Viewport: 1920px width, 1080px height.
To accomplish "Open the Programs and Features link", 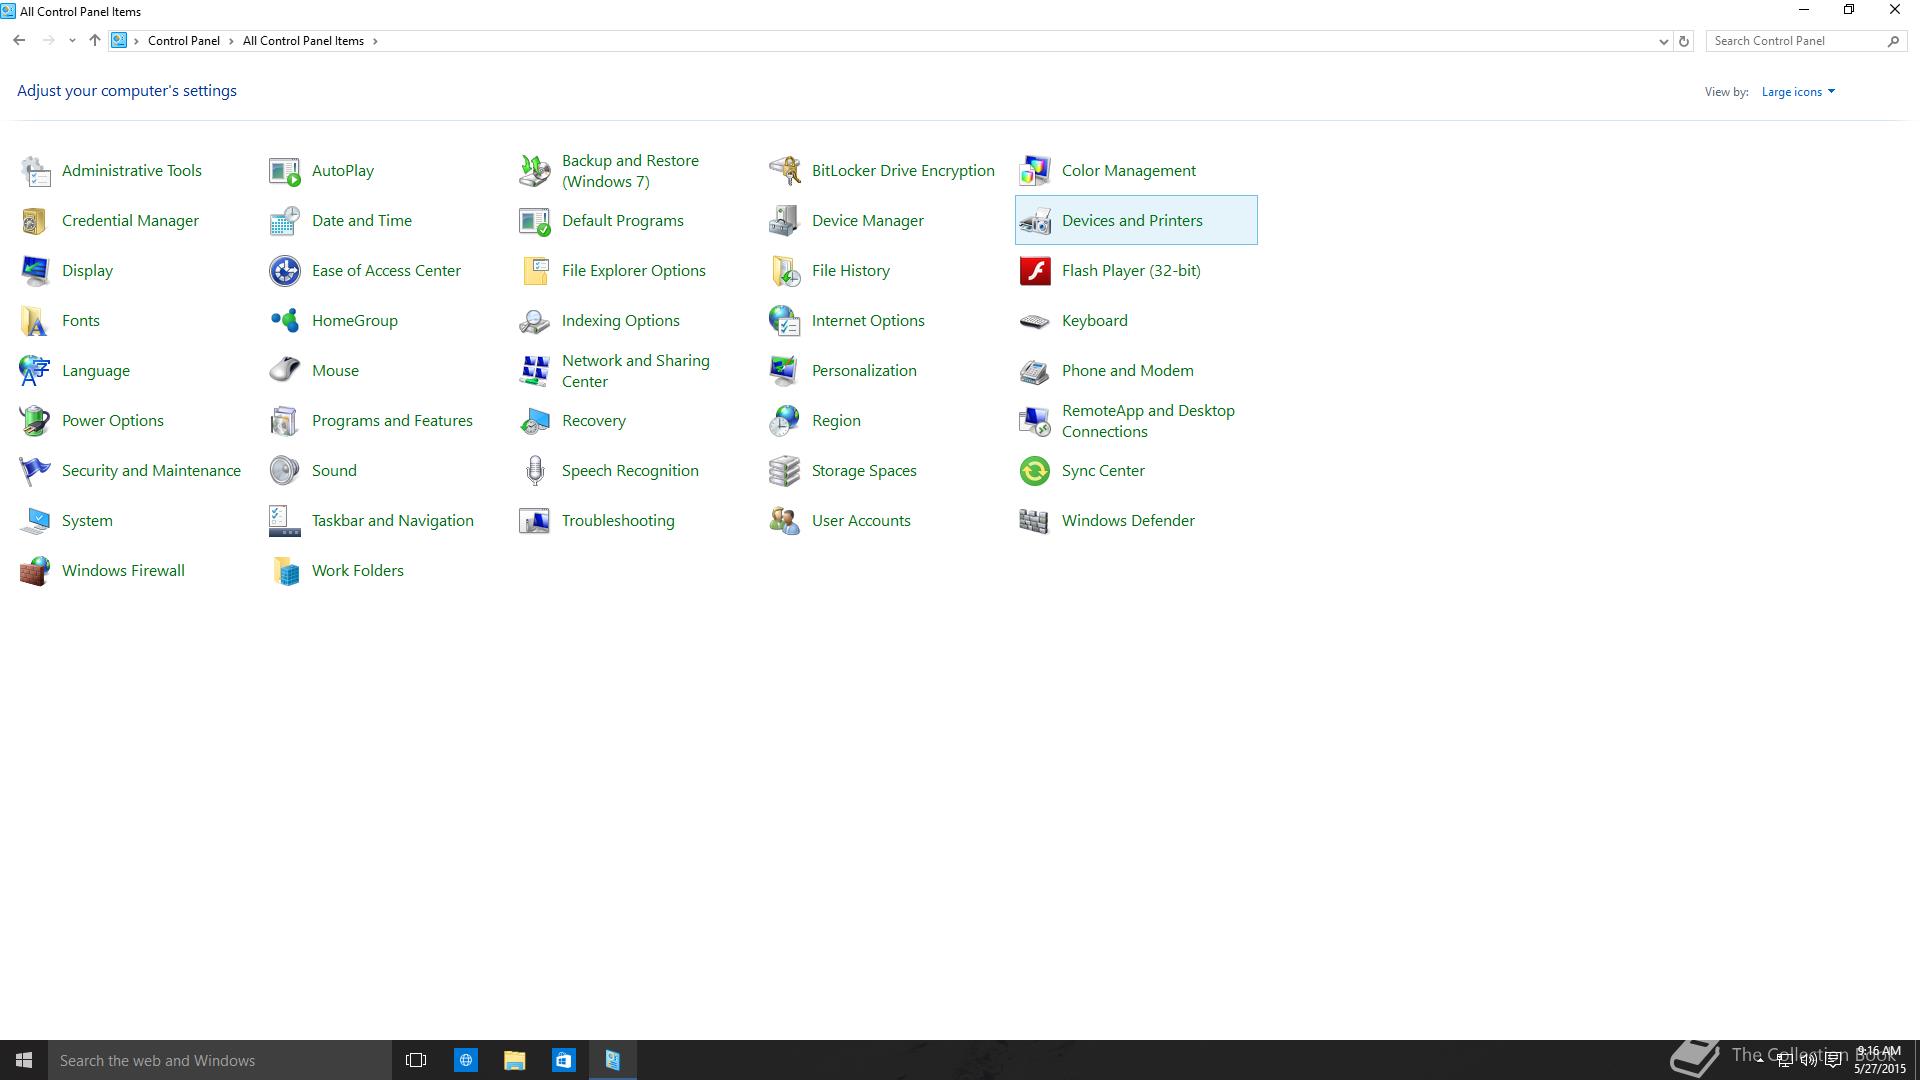I will coord(392,421).
